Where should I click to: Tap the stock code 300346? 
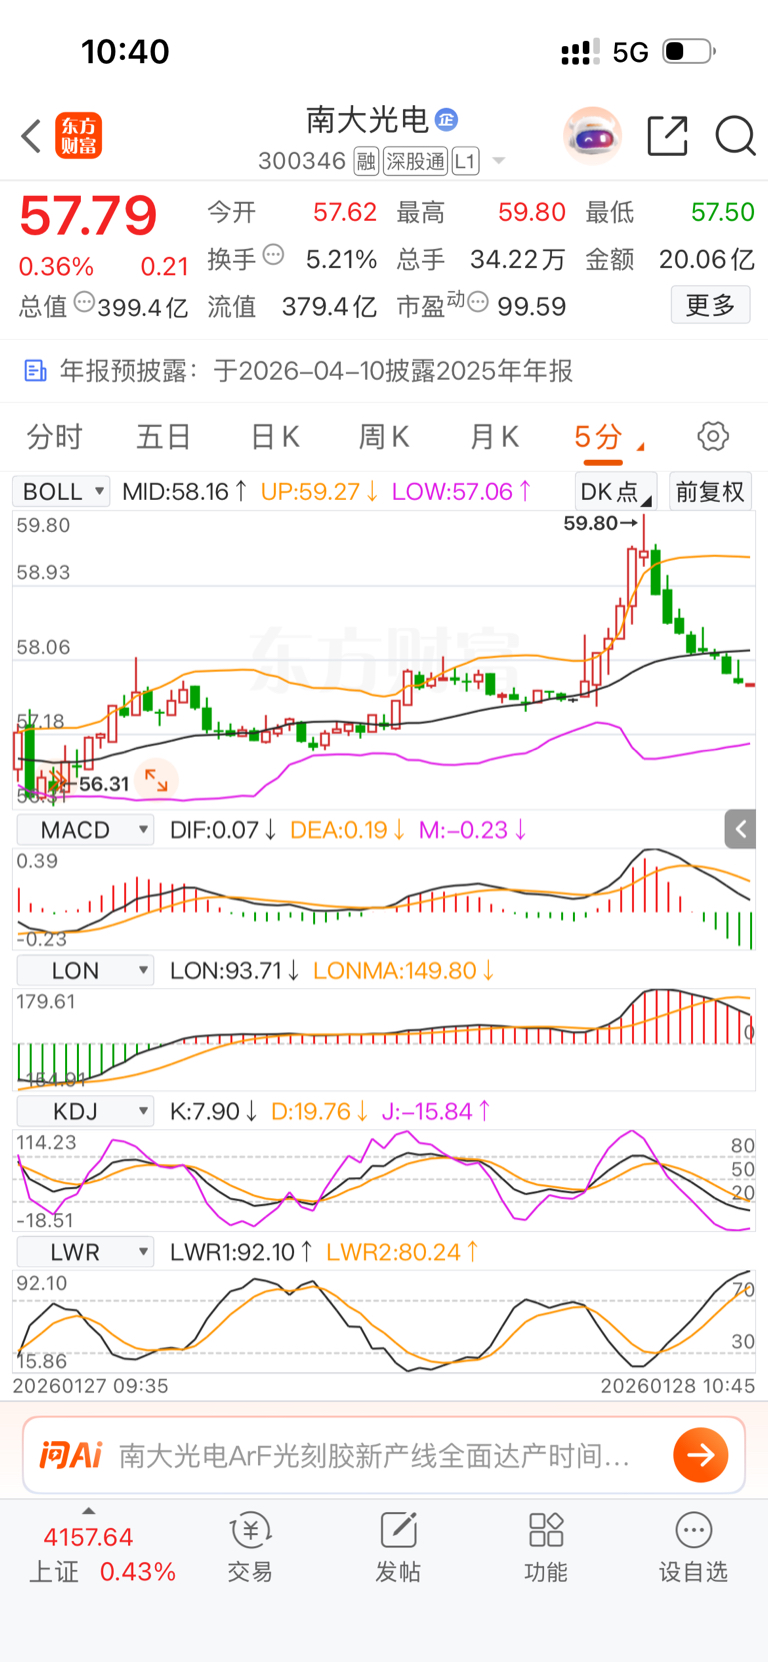[x=302, y=161]
